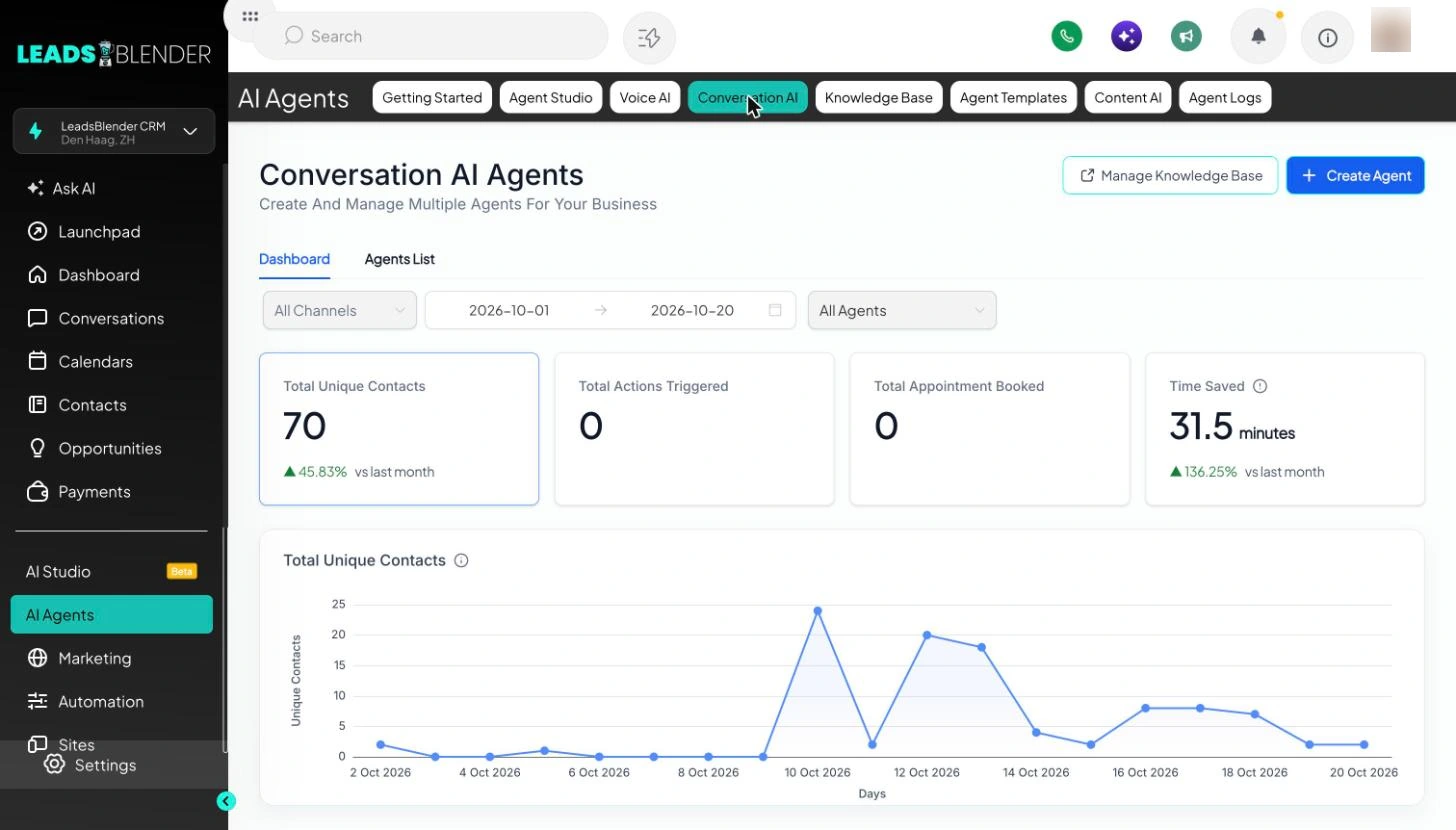
Task: Open AI Studio beta in sidebar
Action: click(x=112, y=572)
